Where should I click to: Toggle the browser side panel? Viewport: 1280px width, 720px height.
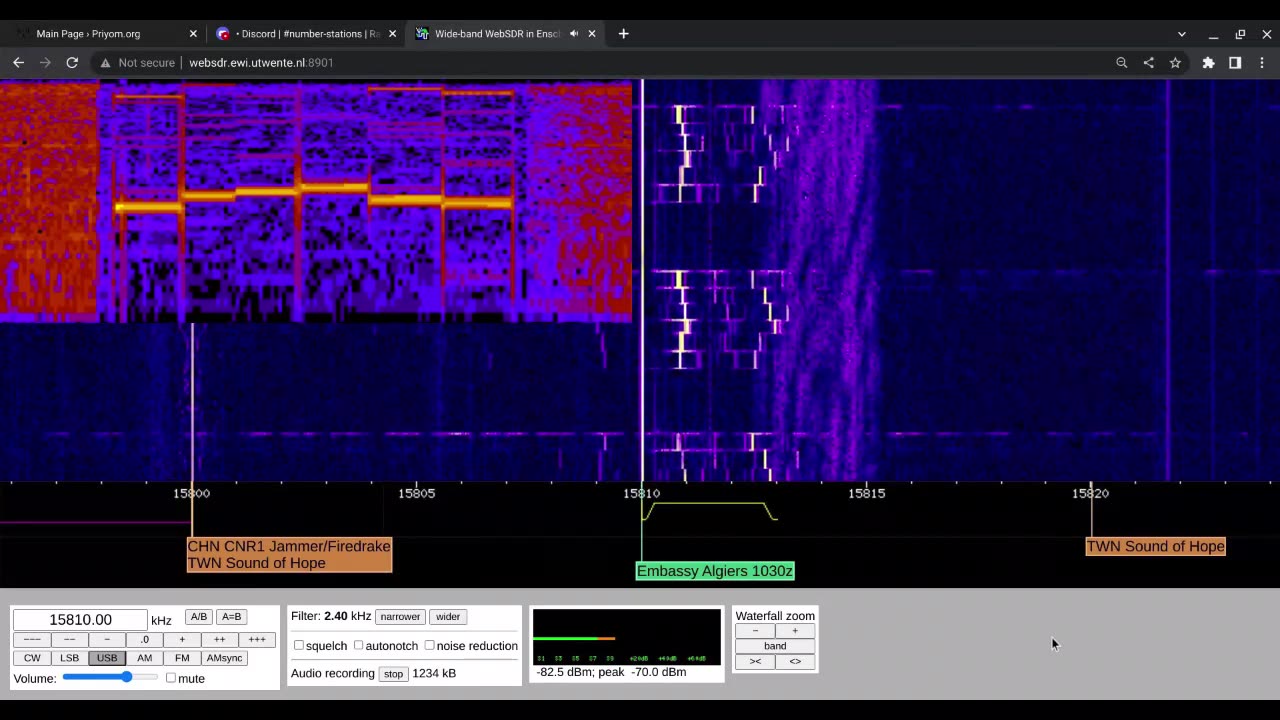click(x=1235, y=62)
